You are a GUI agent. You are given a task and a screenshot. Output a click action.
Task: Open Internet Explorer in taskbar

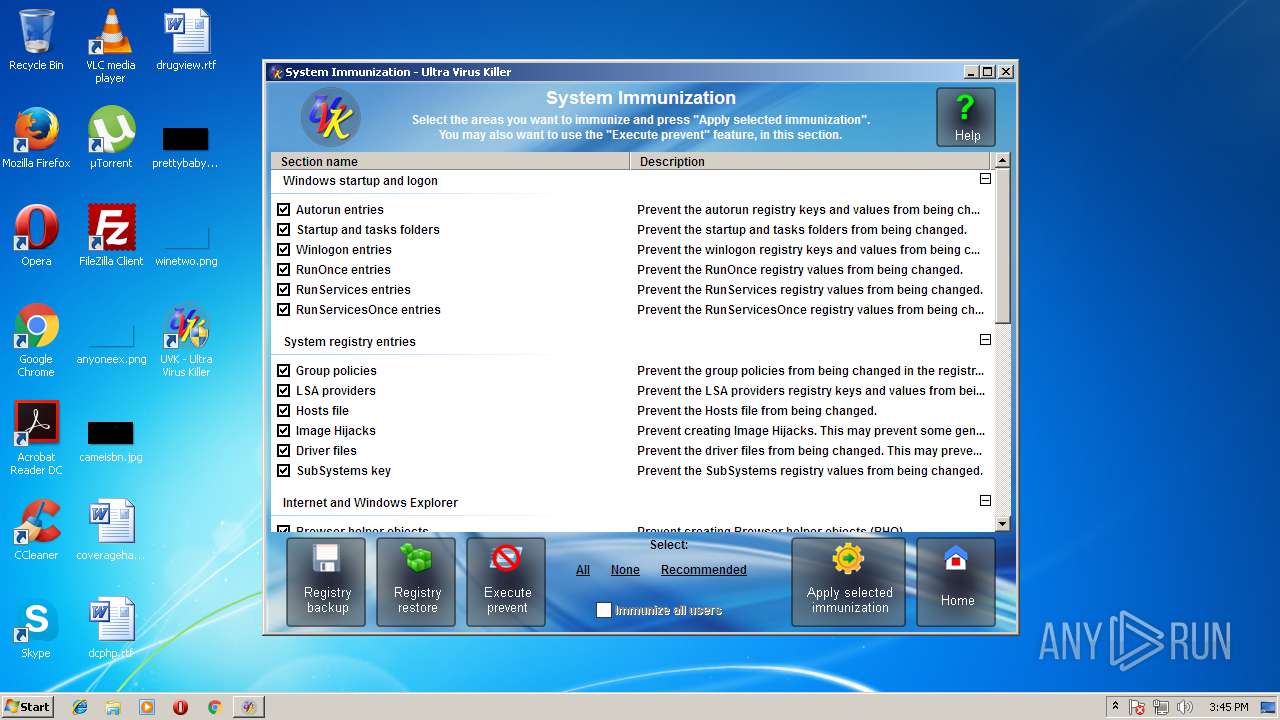tap(80, 707)
